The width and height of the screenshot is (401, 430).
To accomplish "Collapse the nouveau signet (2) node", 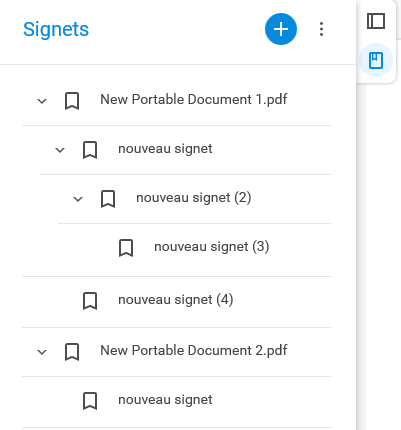I will tap(78, 199).
